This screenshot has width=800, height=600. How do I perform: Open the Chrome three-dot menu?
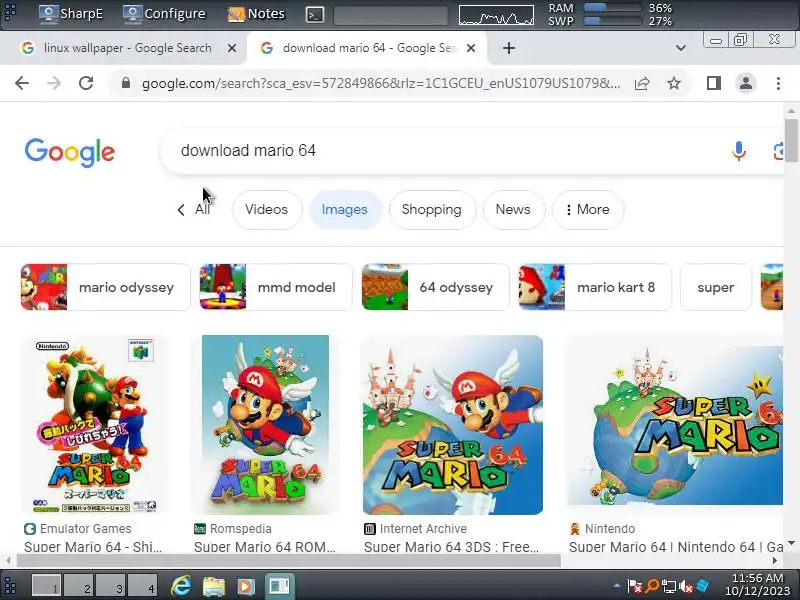[x=778, y=83]
